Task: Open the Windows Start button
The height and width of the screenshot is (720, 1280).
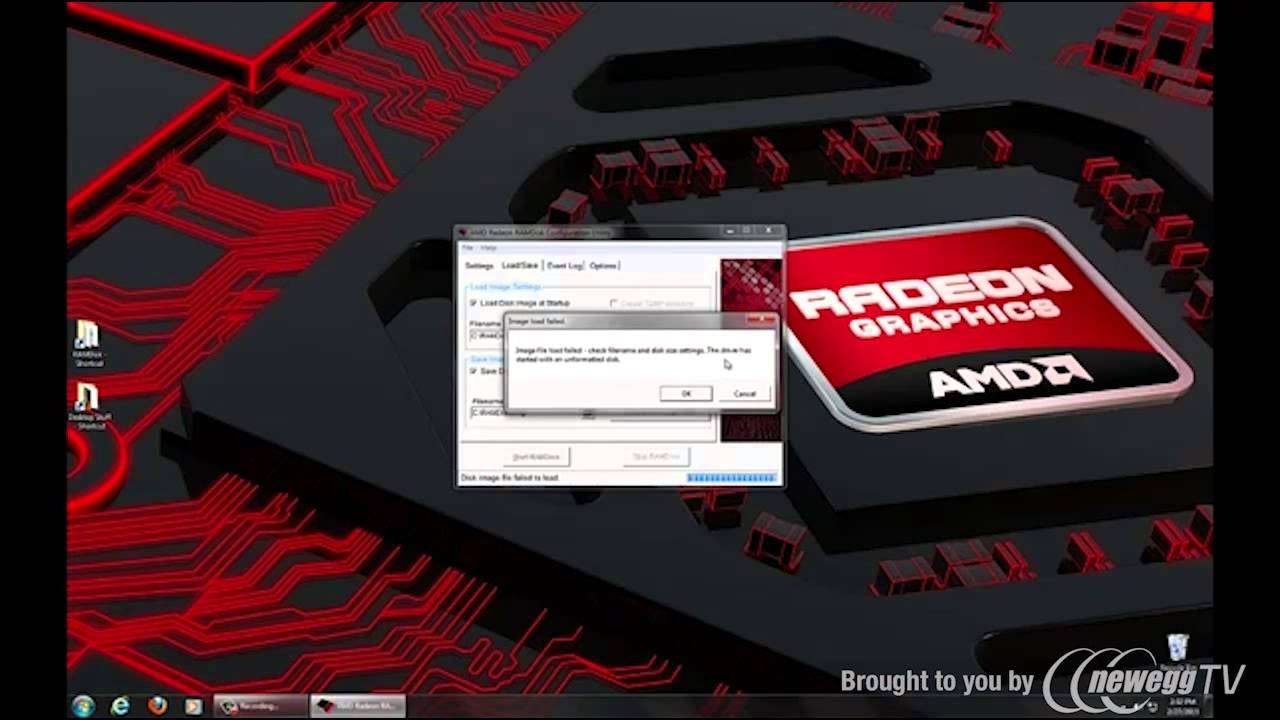Action: click(x=83, y=706)
